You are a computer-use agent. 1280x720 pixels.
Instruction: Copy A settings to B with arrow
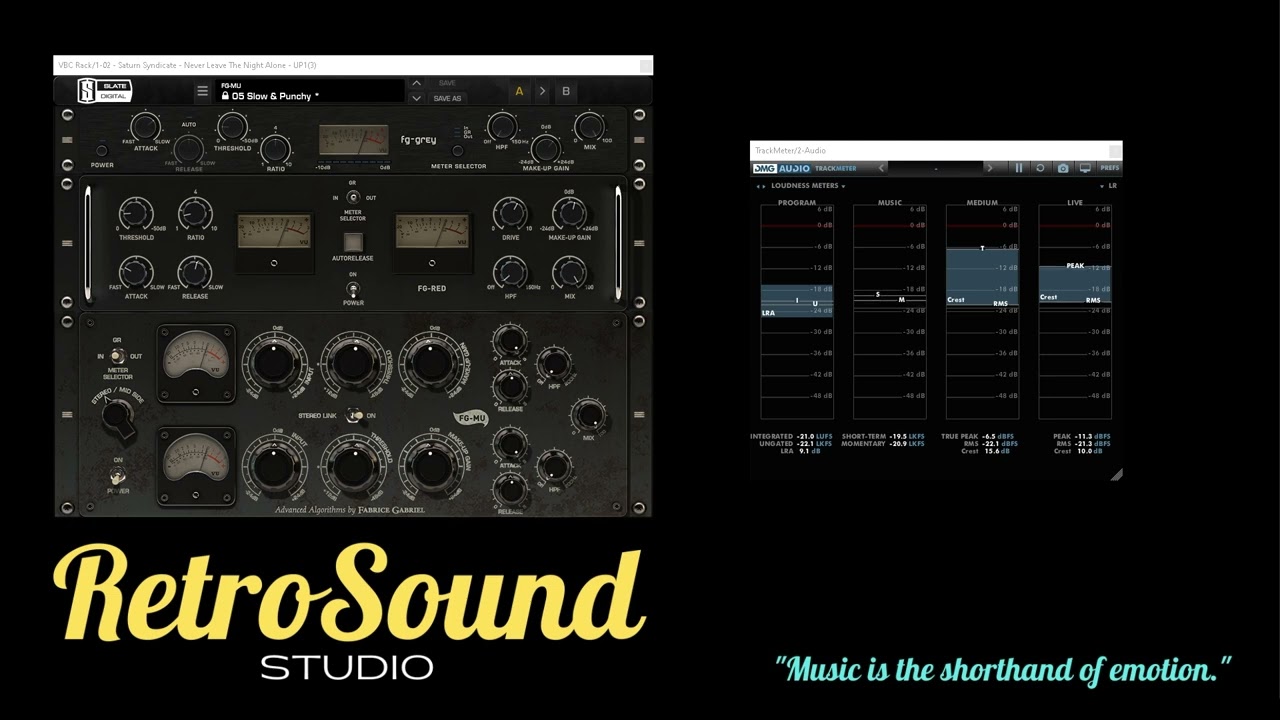(542, 91)
